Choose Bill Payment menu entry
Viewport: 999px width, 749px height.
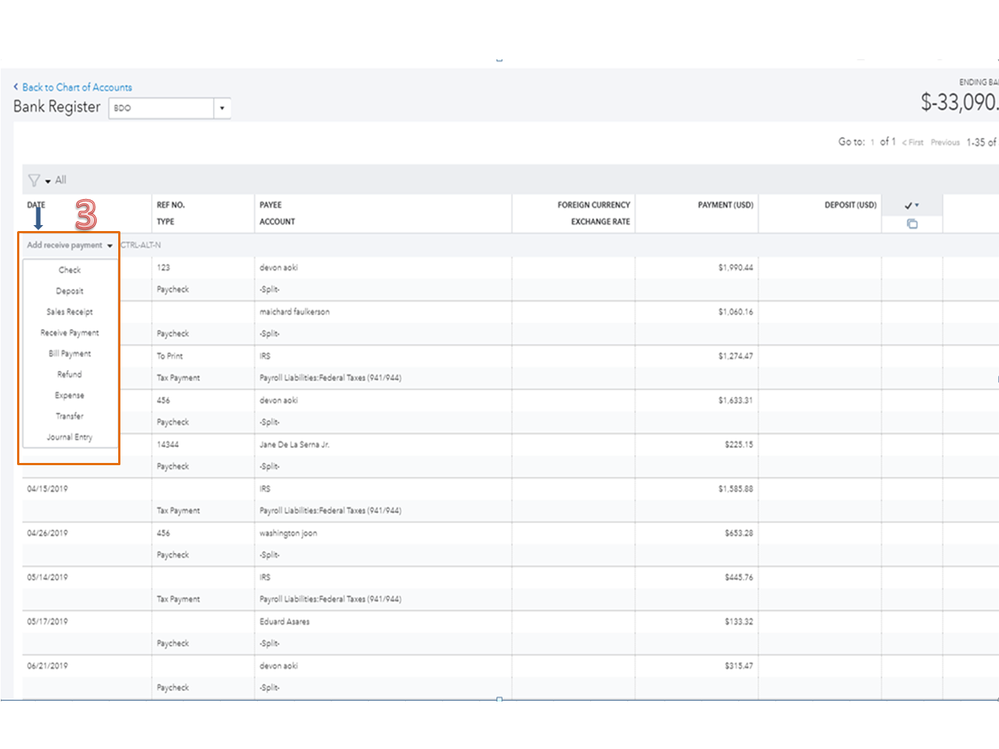(x=70, y=354)
